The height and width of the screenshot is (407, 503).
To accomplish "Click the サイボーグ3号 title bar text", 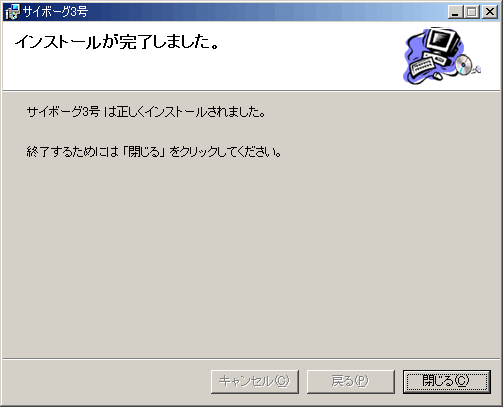I will click(55, 12).
